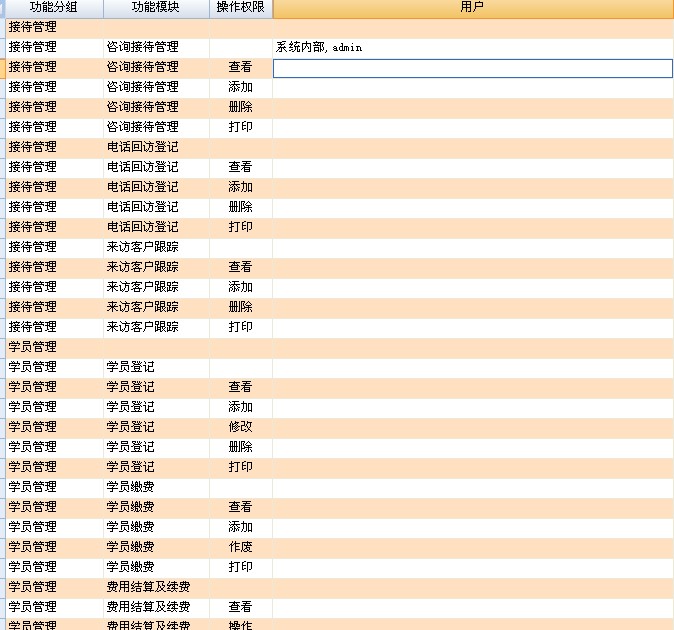Click 学员登记 module cell without a permission
This screenshot has height=630, width=674.
156,367
